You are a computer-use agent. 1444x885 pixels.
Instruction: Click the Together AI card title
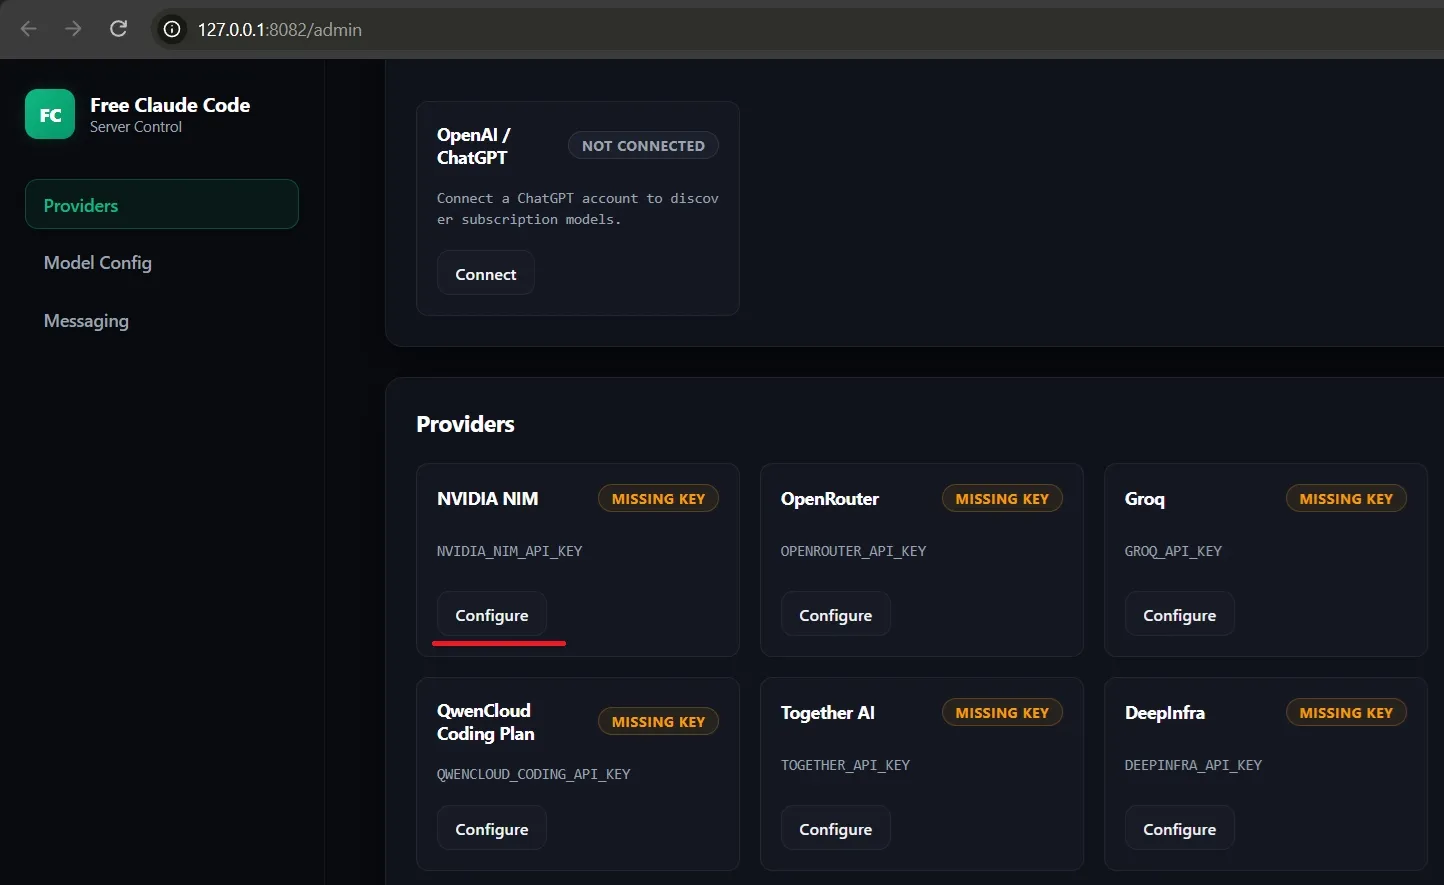[x=828, y=713]
